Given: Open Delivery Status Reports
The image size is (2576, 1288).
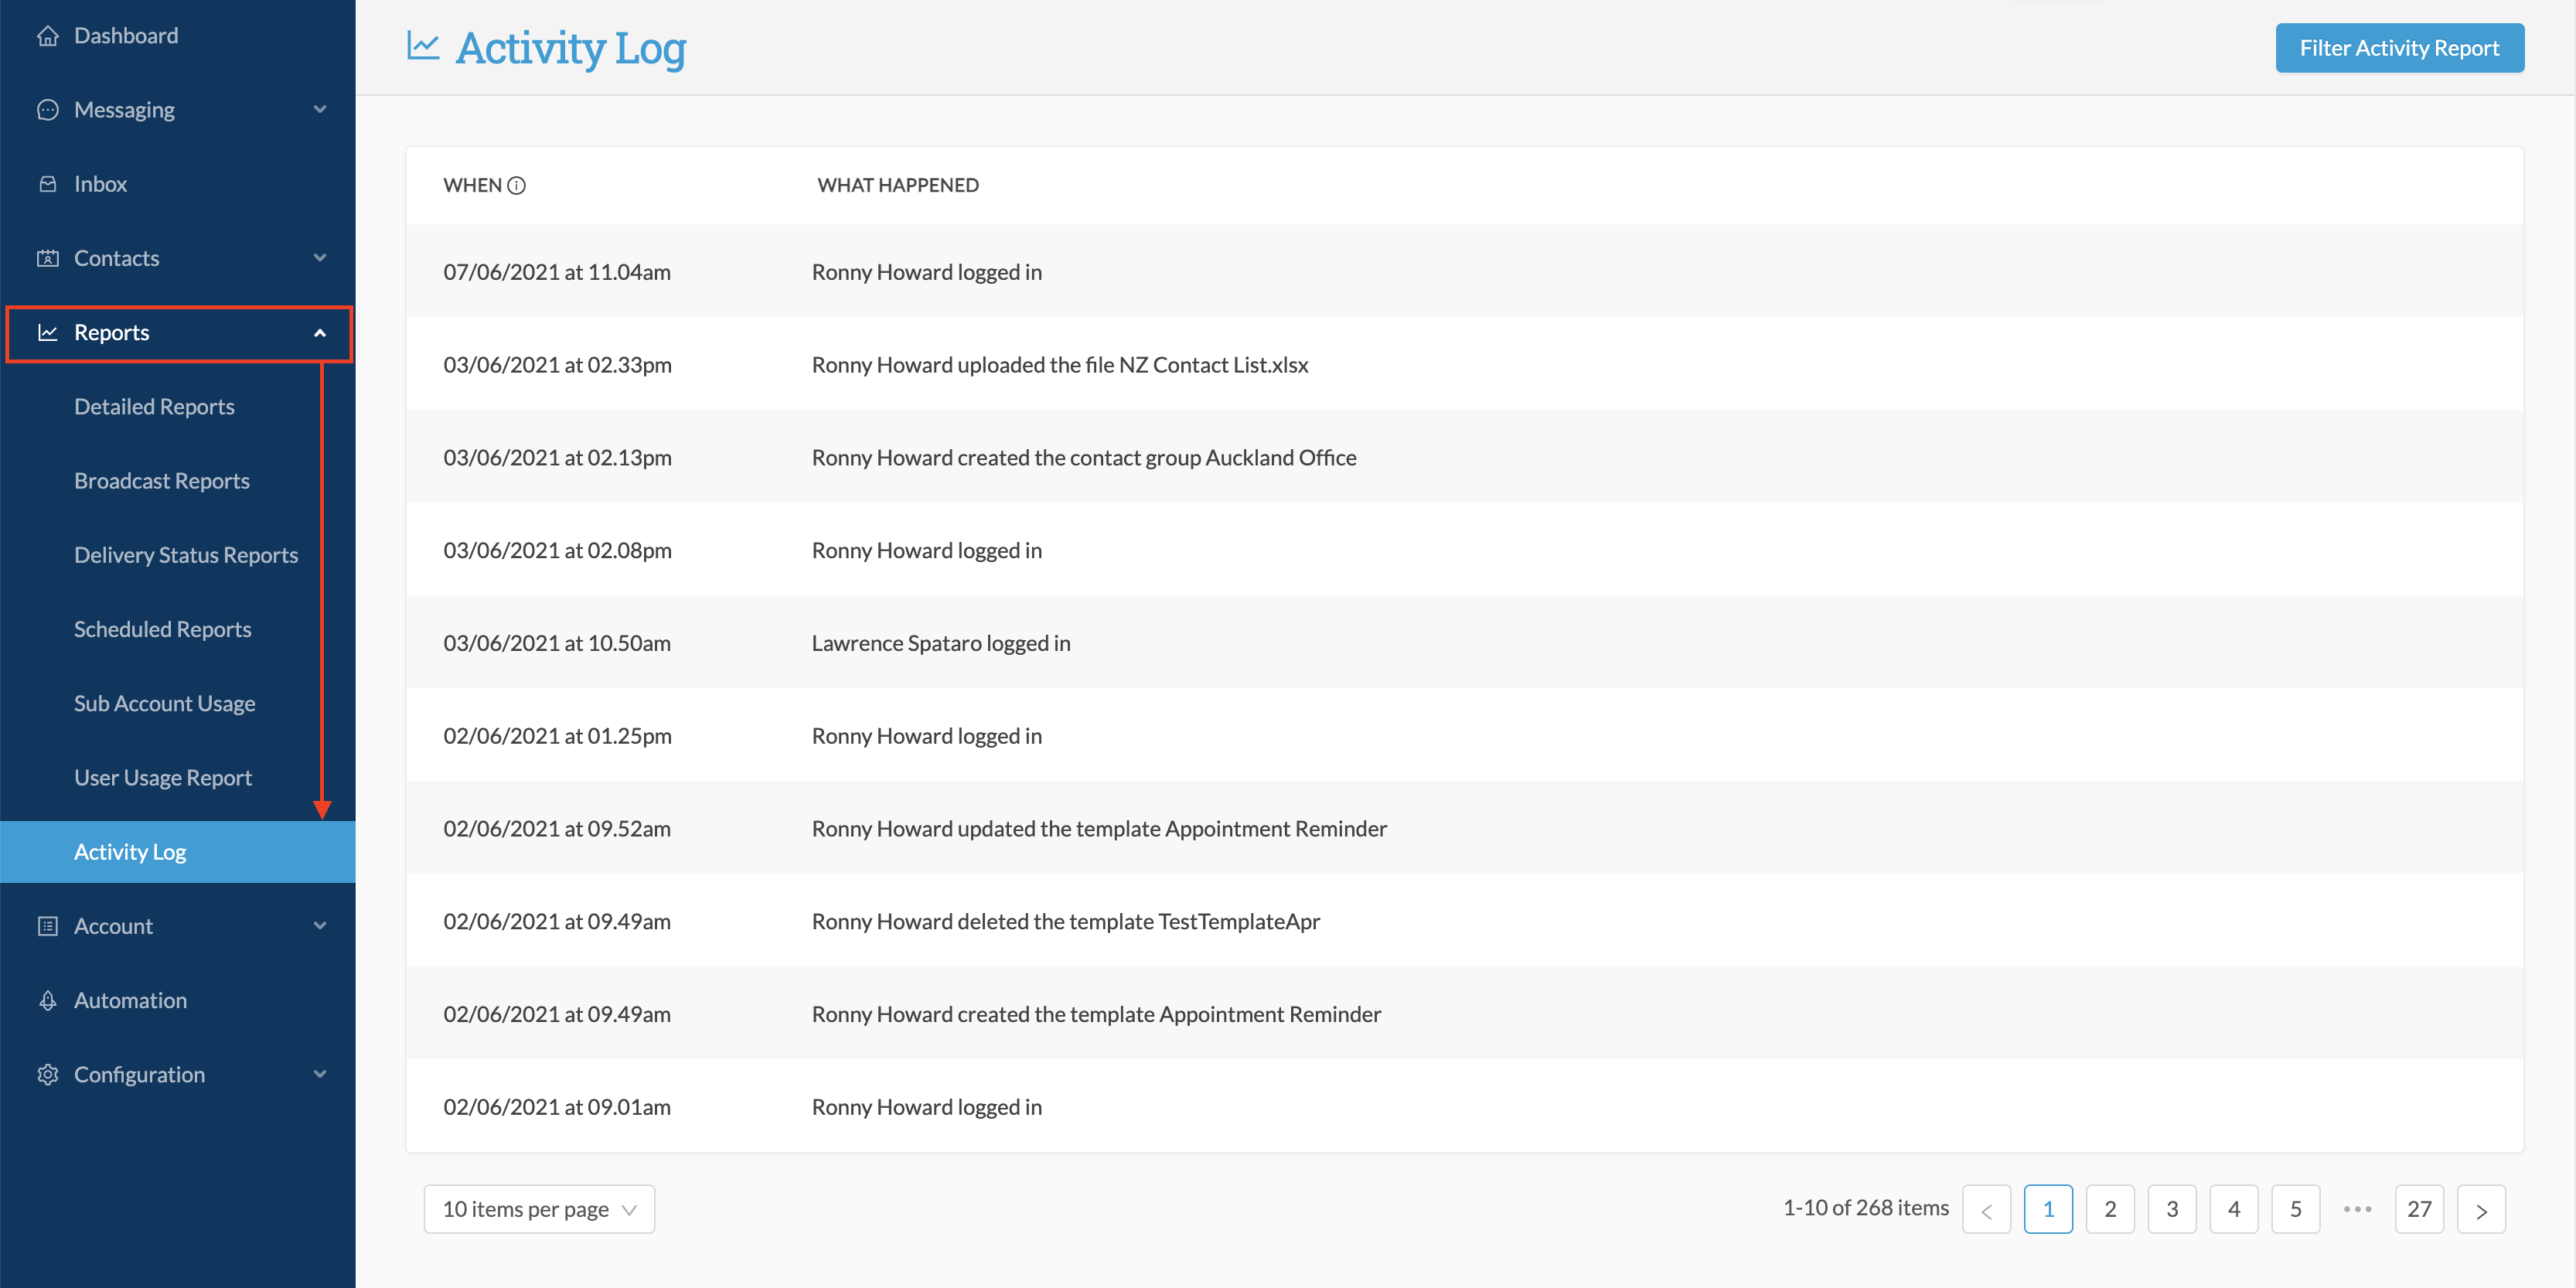Looking at the screenshot, I should [186, 555].
